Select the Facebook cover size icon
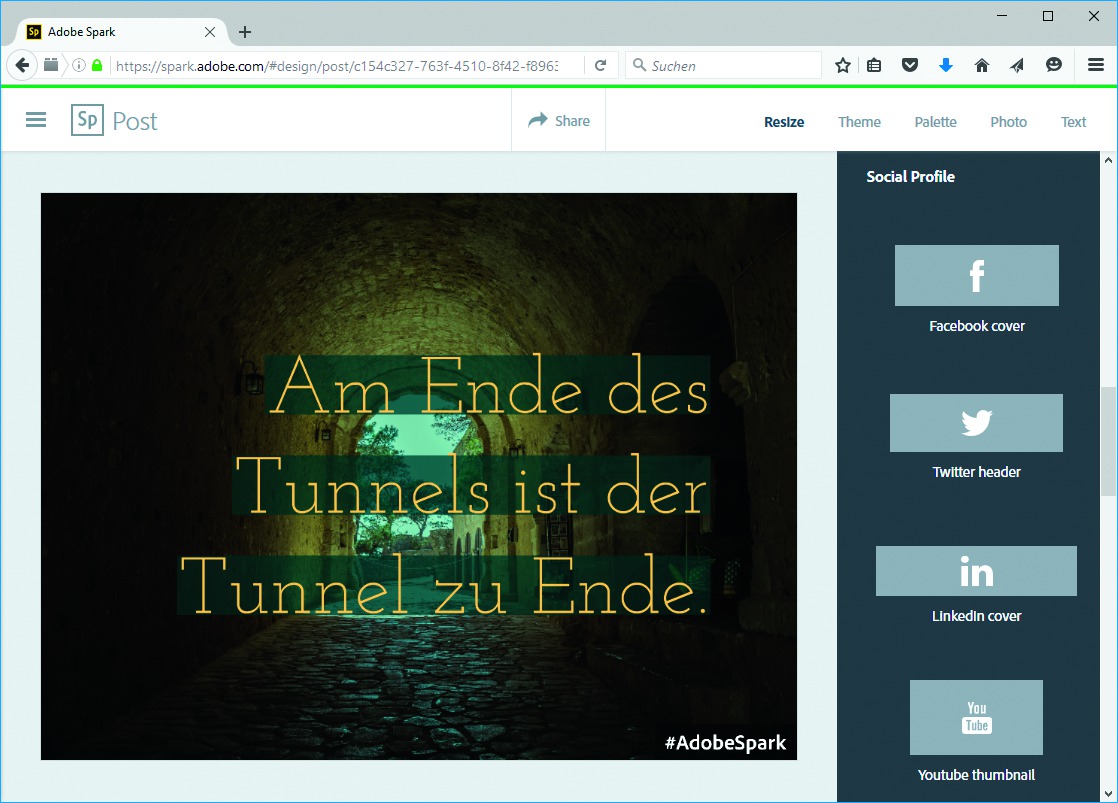The image size is (1118, 803). pyautogui.click(x=976, y=276)
